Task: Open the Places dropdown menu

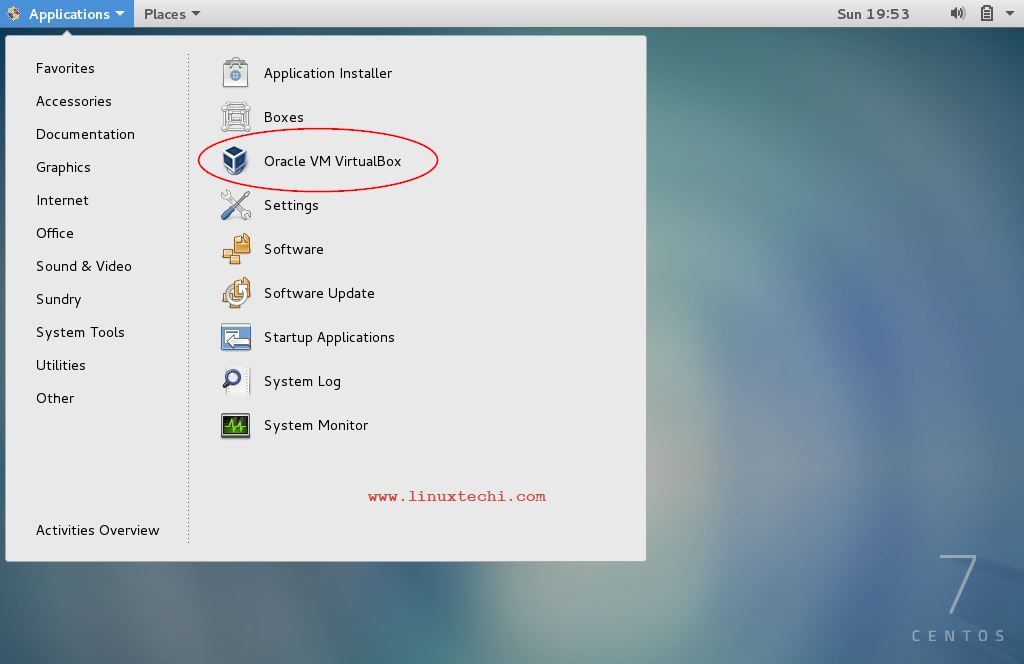Action: (172, 14)
